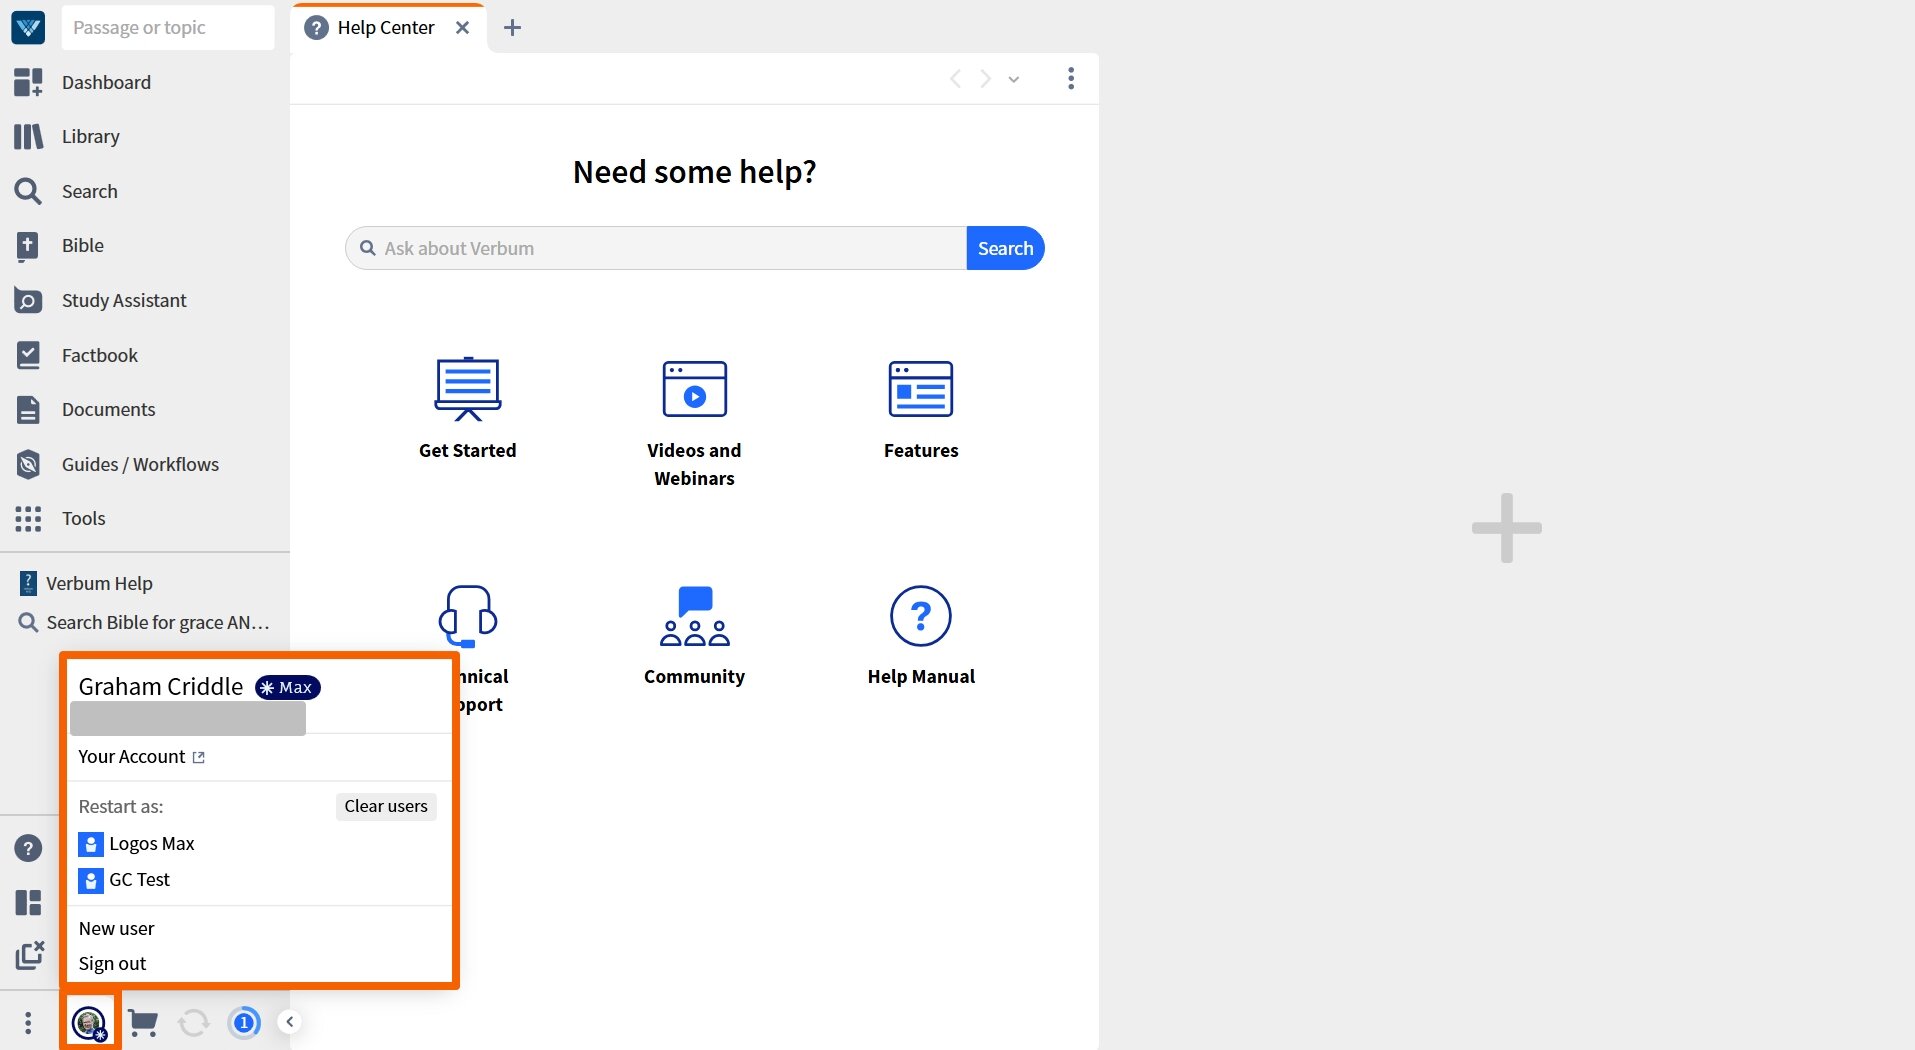Click the Clear users button

pyautogui.click(x=386, y=806)
